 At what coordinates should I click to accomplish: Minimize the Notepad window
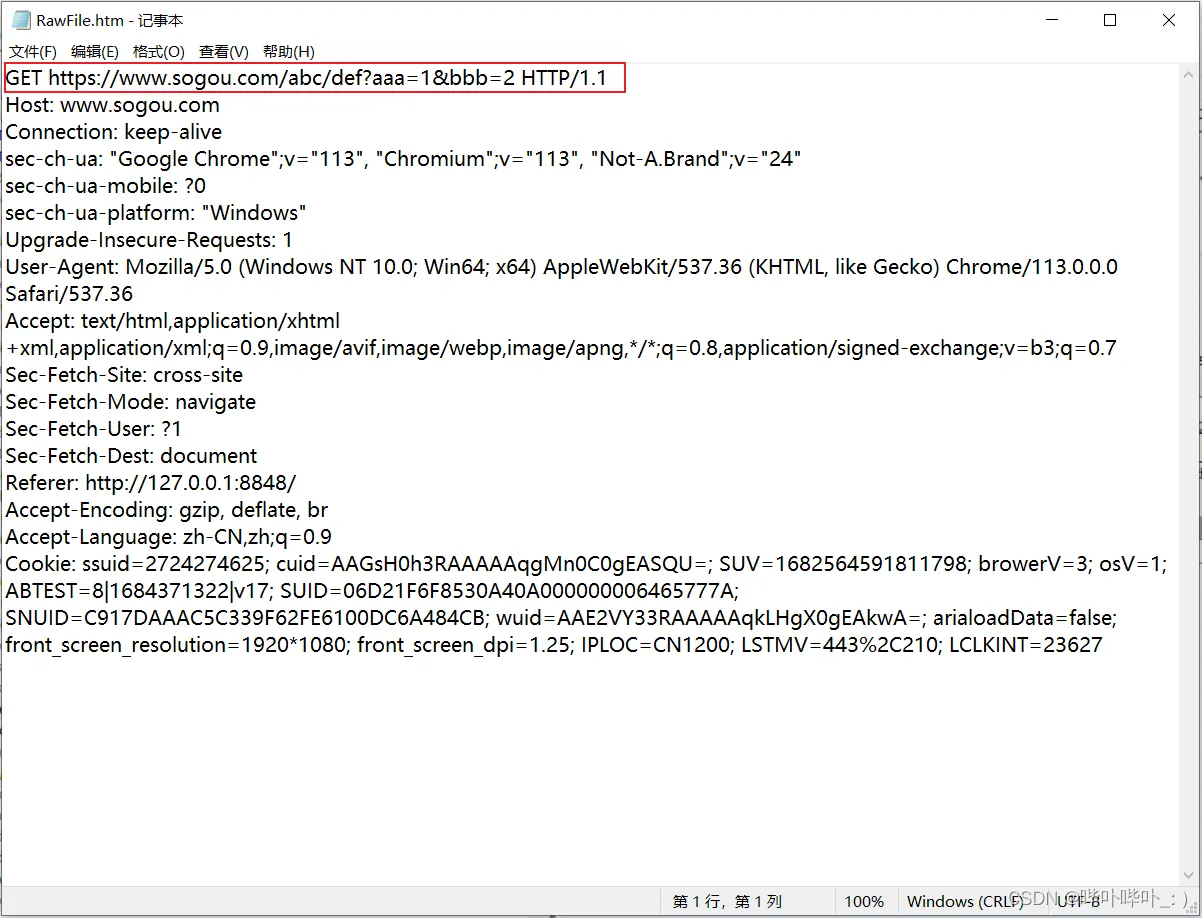(1051, 20)
